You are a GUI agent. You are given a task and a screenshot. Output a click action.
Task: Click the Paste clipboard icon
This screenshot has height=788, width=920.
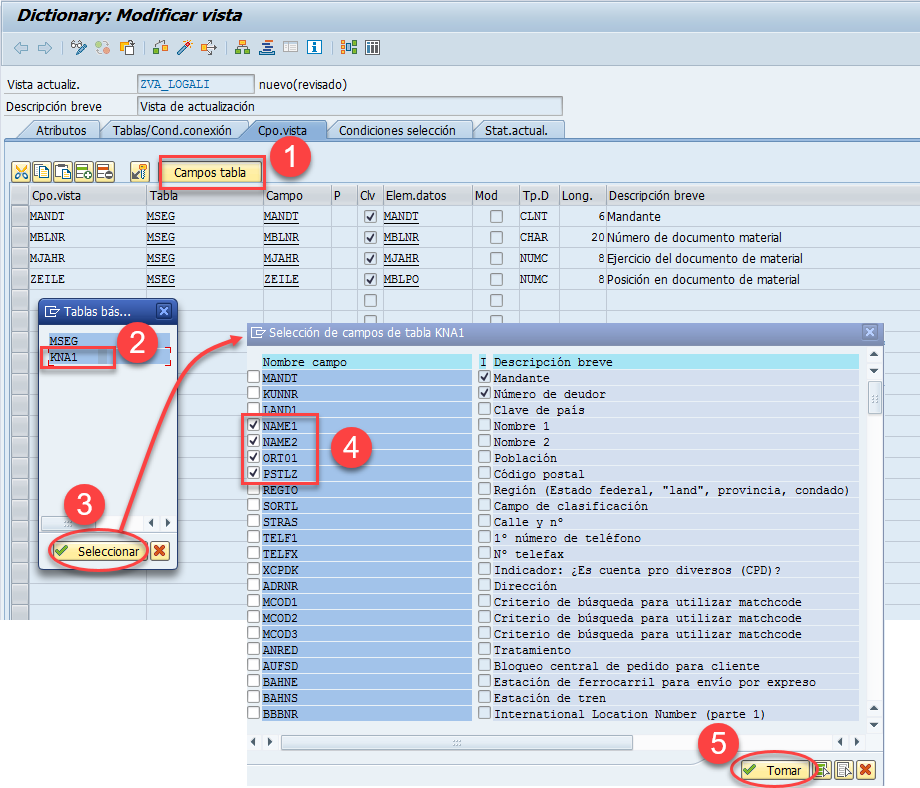click(x=63, y=172)
